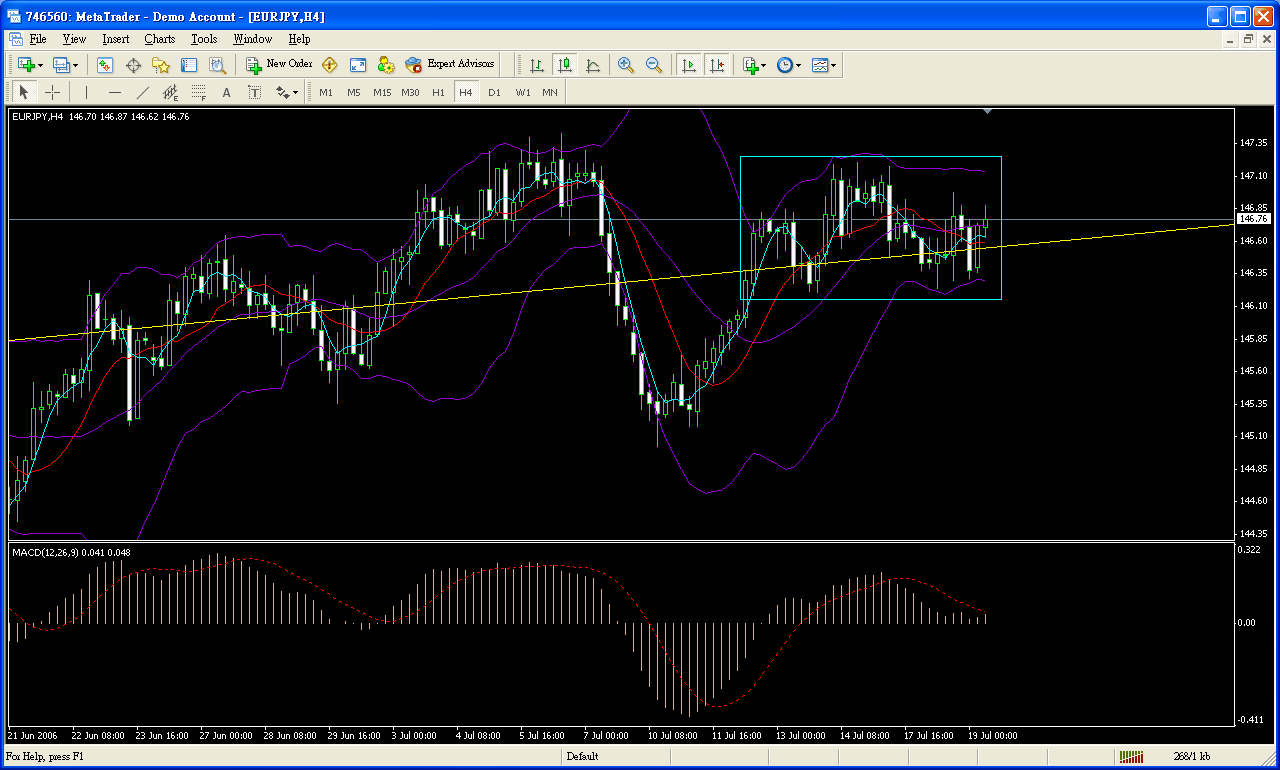The width and height of the screenshot is (1280, 770).
Task: Select the trendline drawing tool
Action: (x=143, y=92)
